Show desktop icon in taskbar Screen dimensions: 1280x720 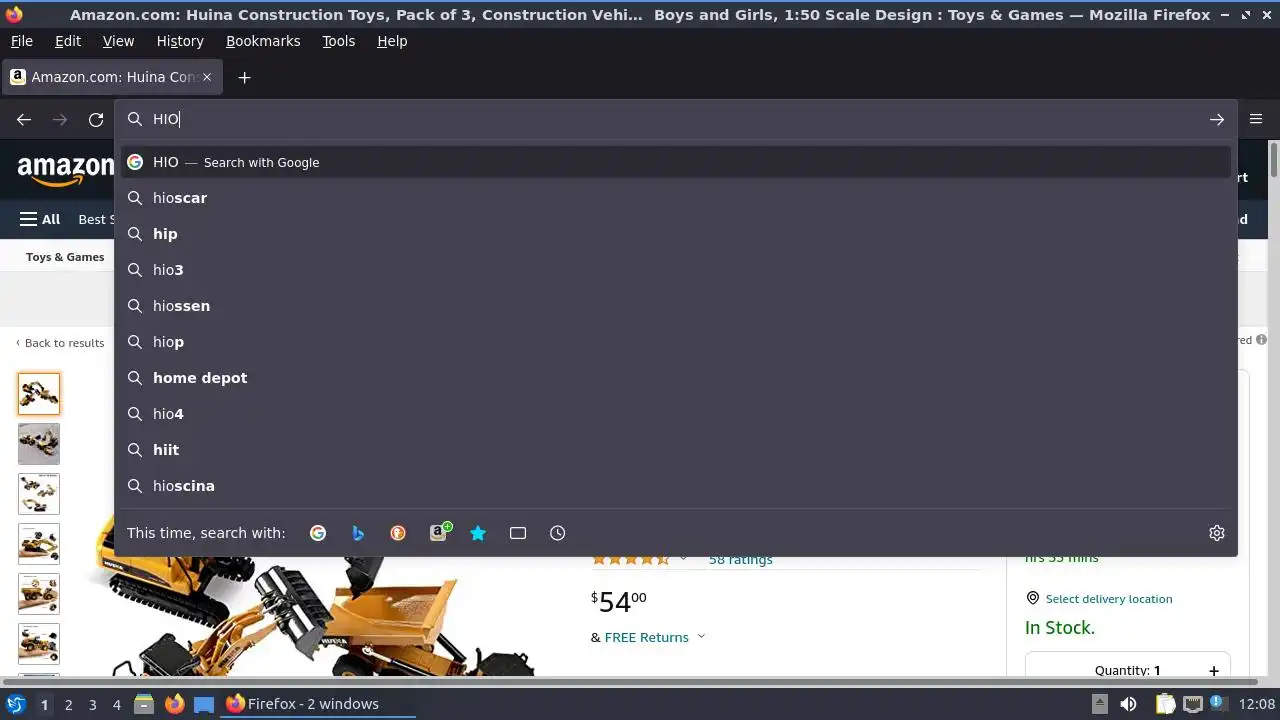204,704
